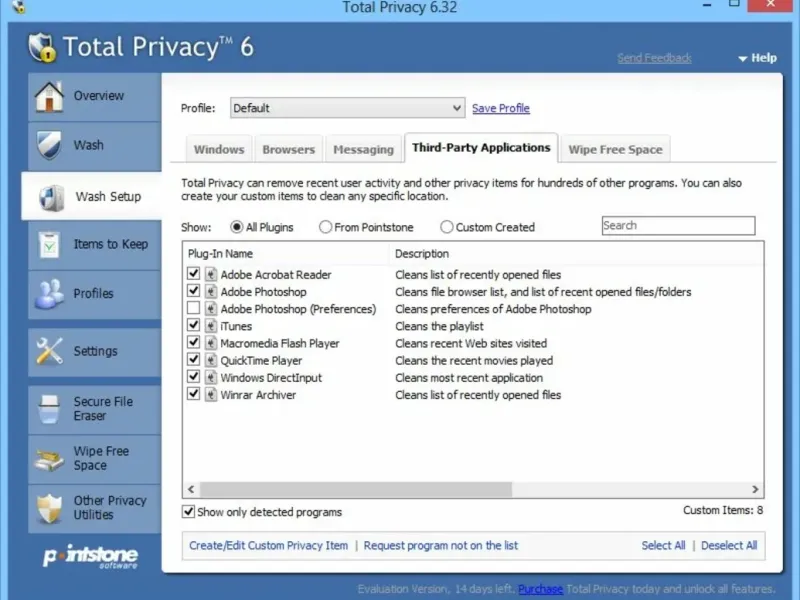Click the Description column header
This screenshot has width=800, height=600.
coord(577,254)
